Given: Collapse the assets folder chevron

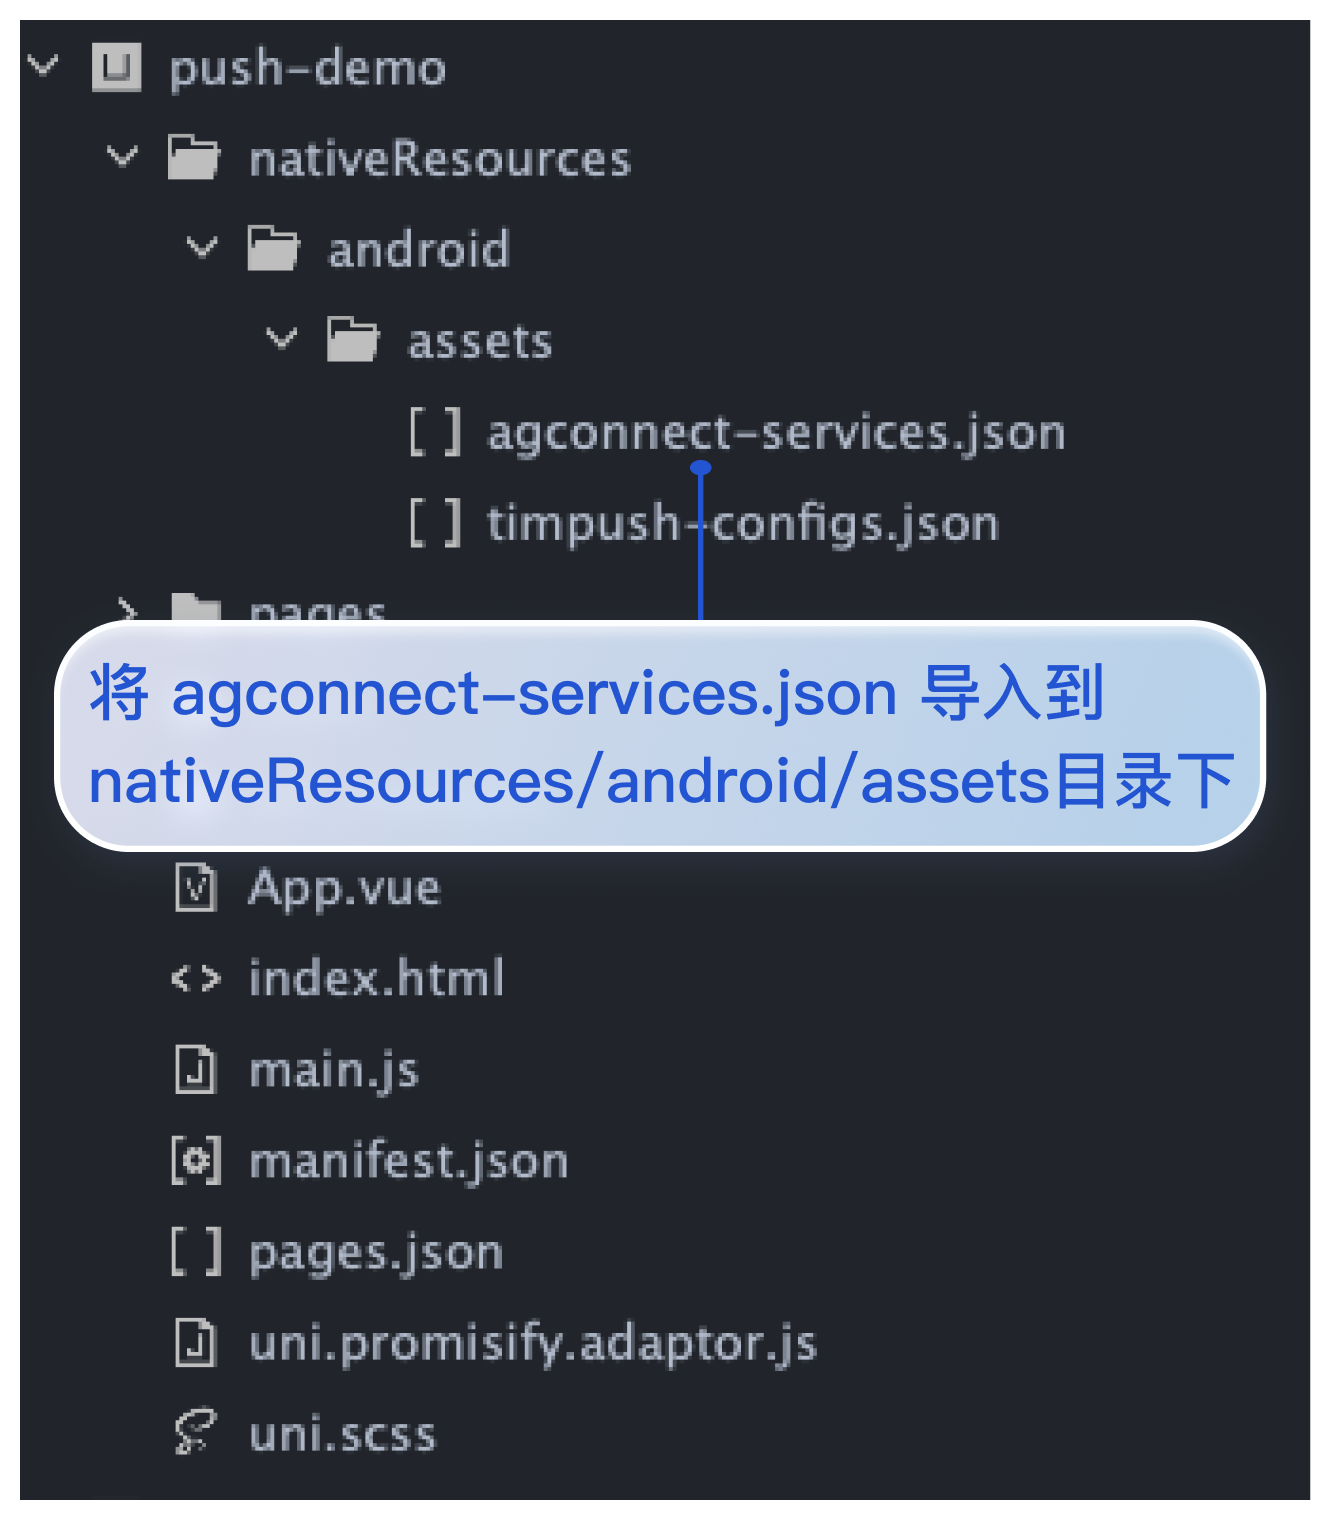Looking at the screenshot, I should tap(282, 339).
